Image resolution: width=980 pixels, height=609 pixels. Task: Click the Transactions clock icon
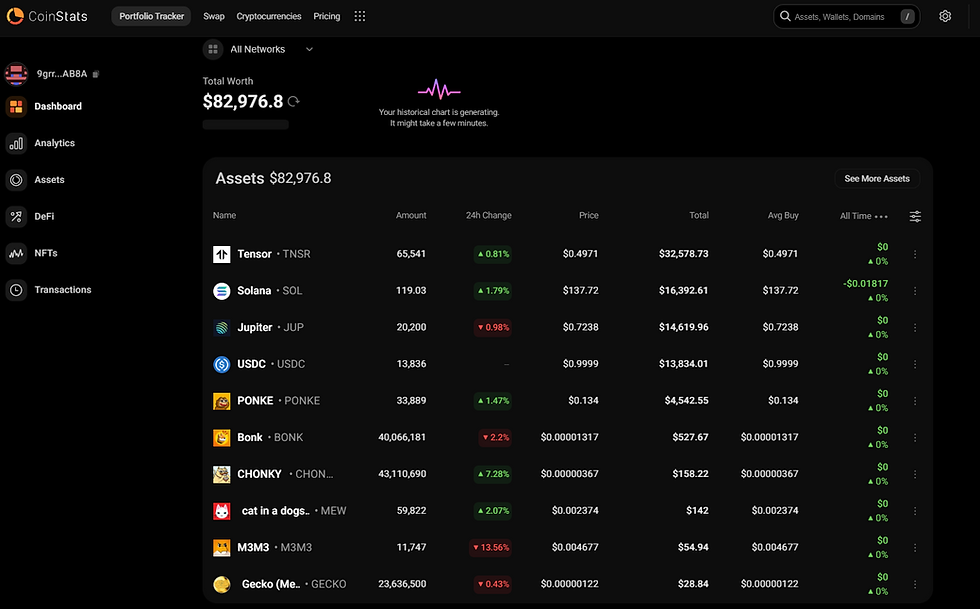click(x=16, y=290)
